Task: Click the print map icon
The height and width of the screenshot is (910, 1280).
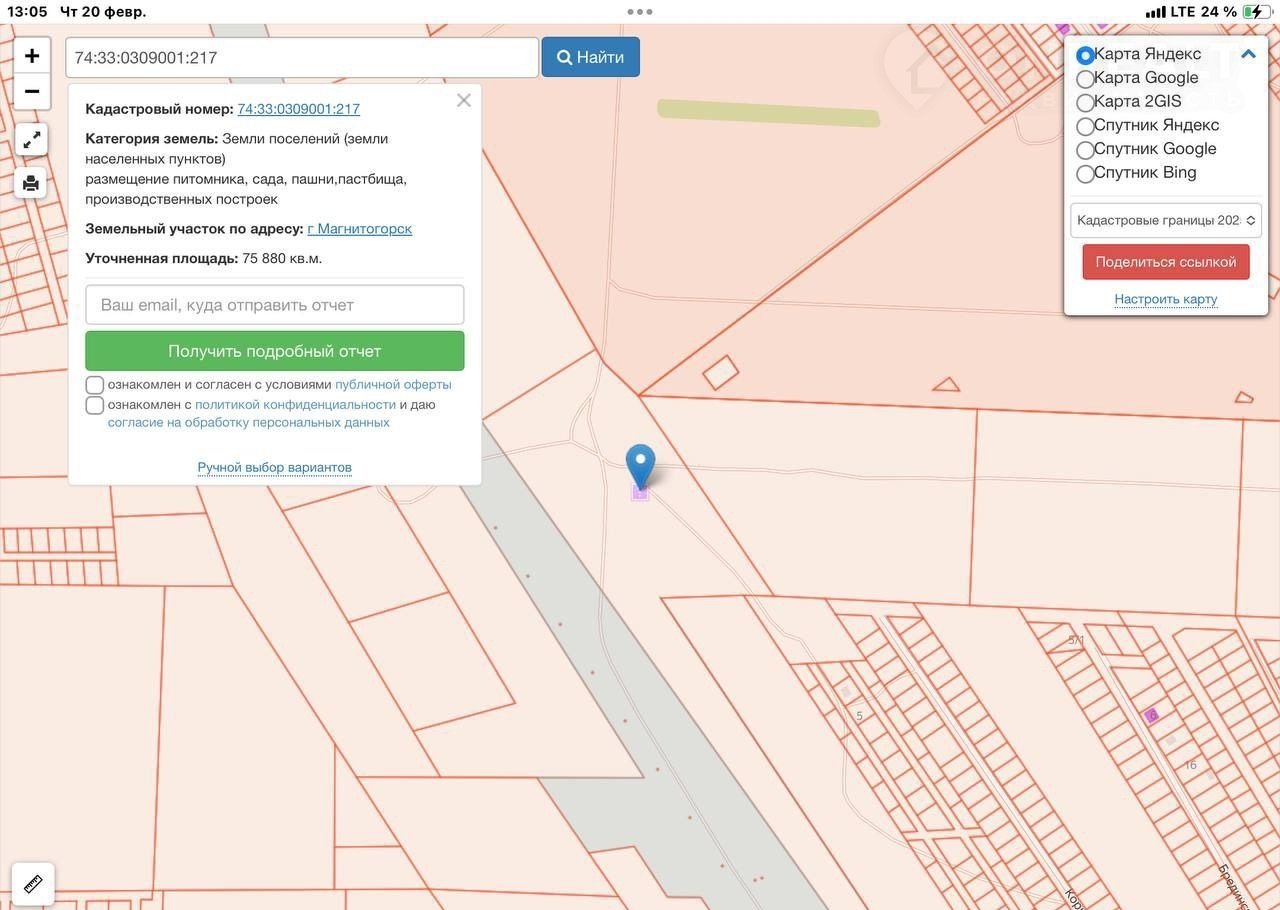Action: [x=32, y=183]
